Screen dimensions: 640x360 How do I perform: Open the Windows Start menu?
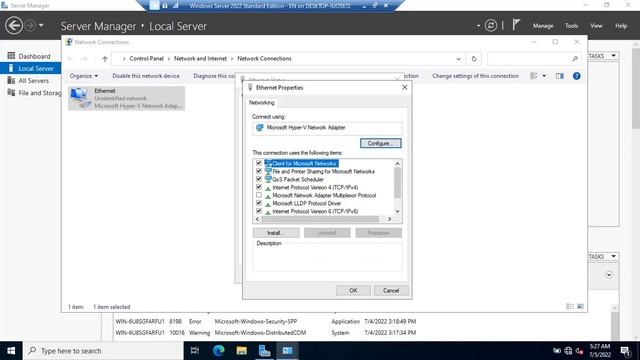point(11,351)
